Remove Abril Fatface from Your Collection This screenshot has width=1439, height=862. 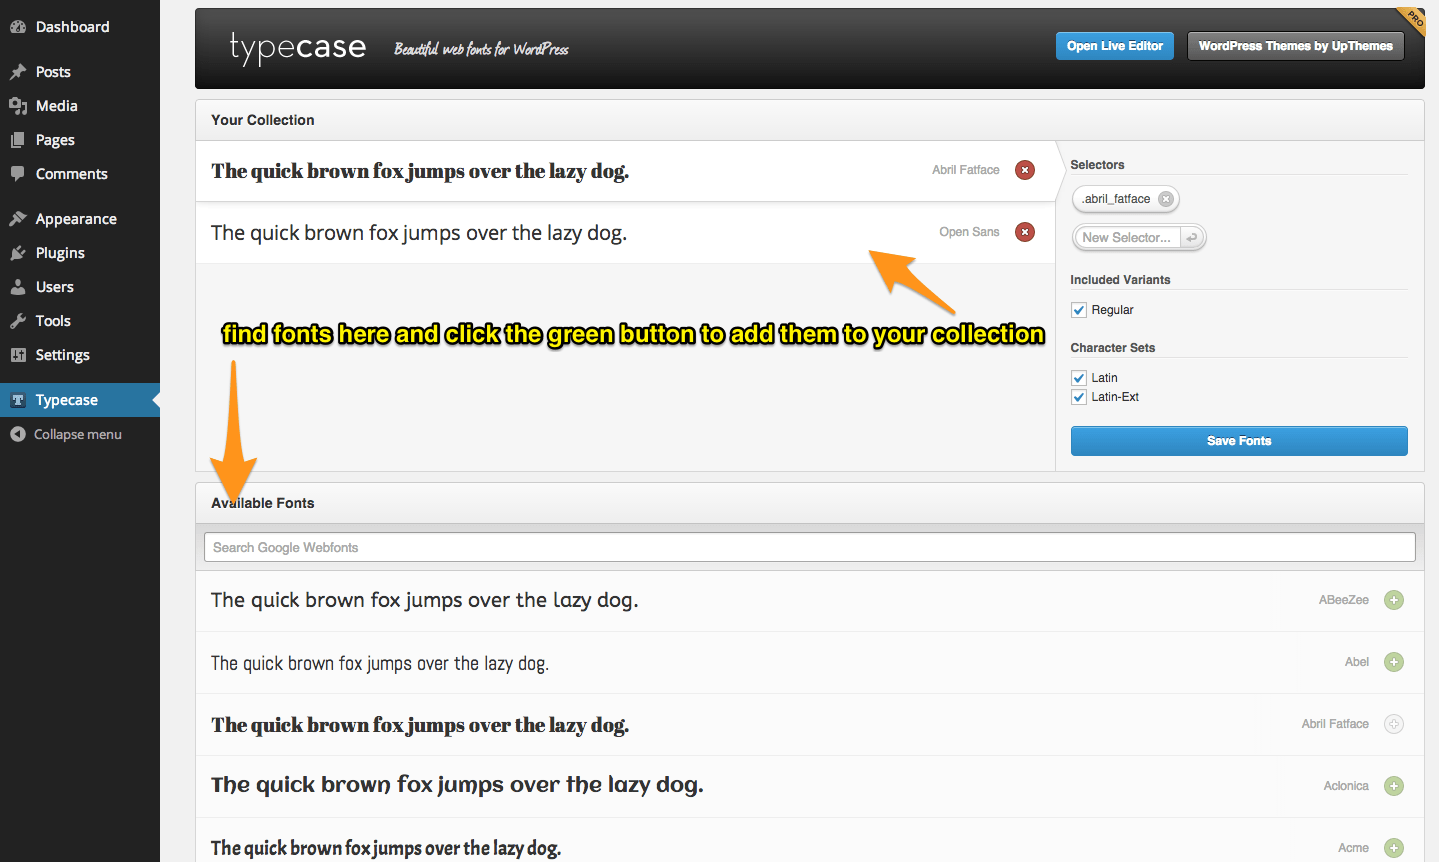click(x=1024, y=170)
